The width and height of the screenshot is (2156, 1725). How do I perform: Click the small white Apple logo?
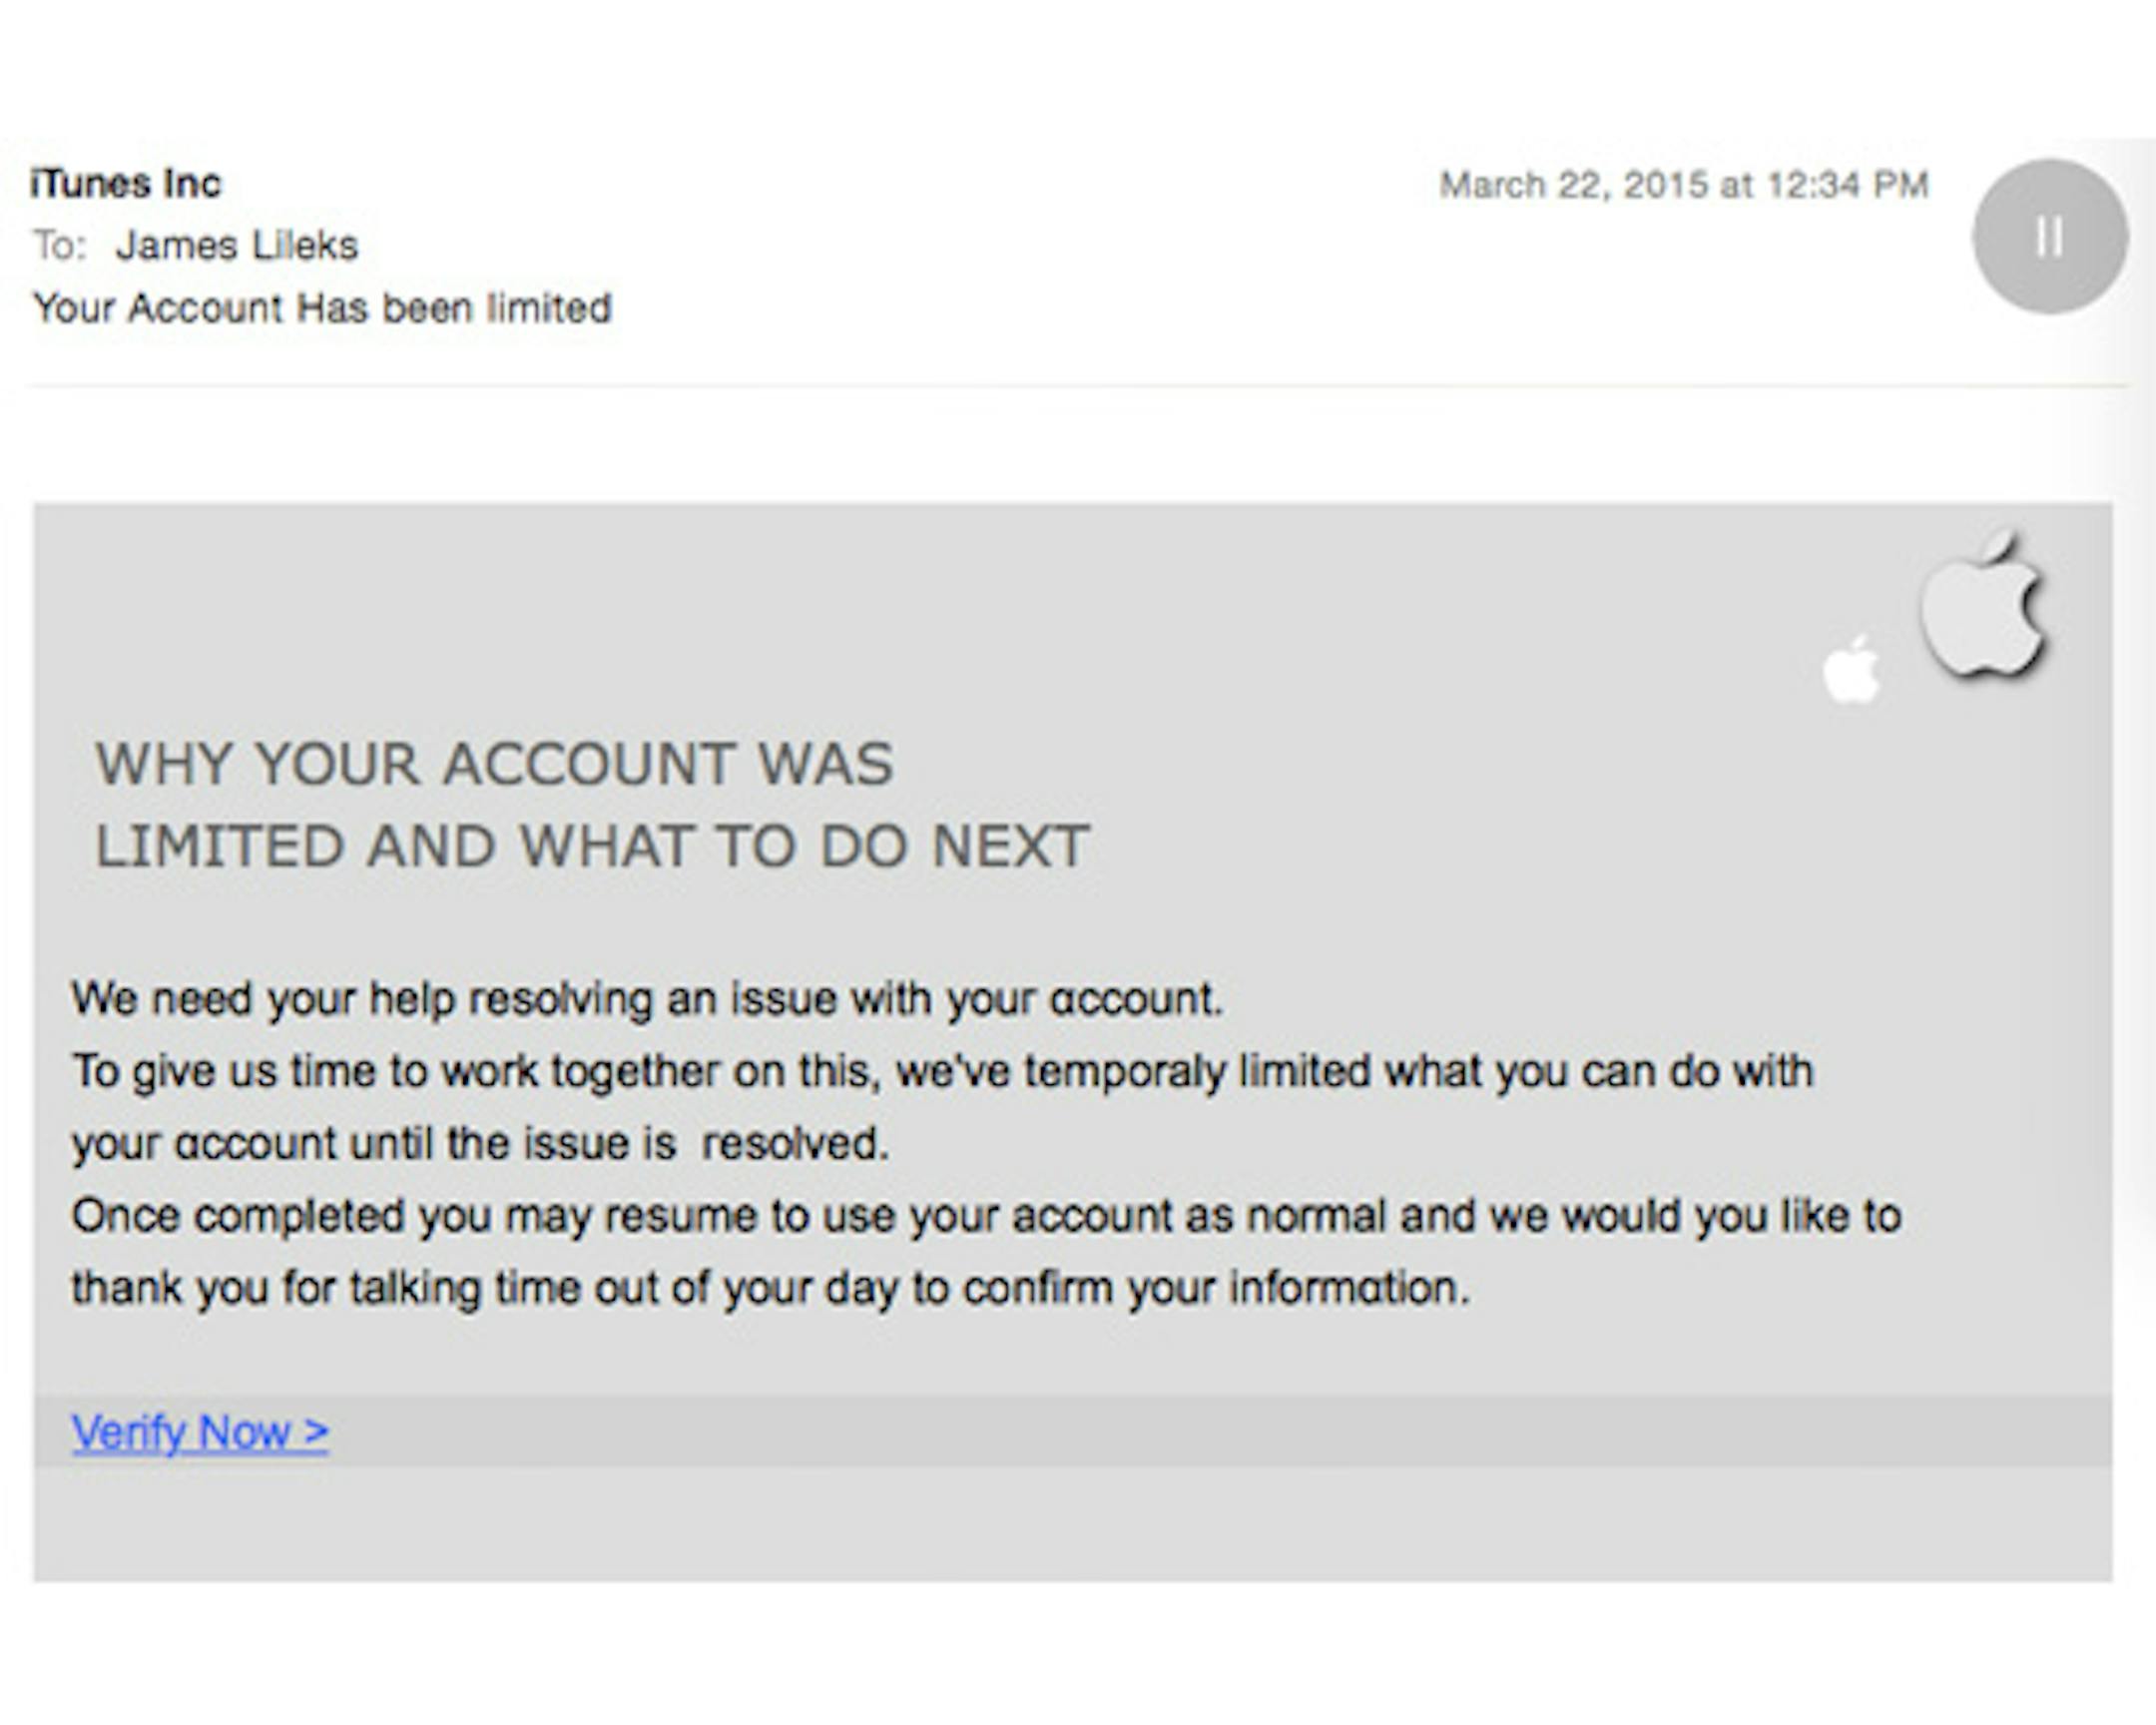coord(1851,669)
